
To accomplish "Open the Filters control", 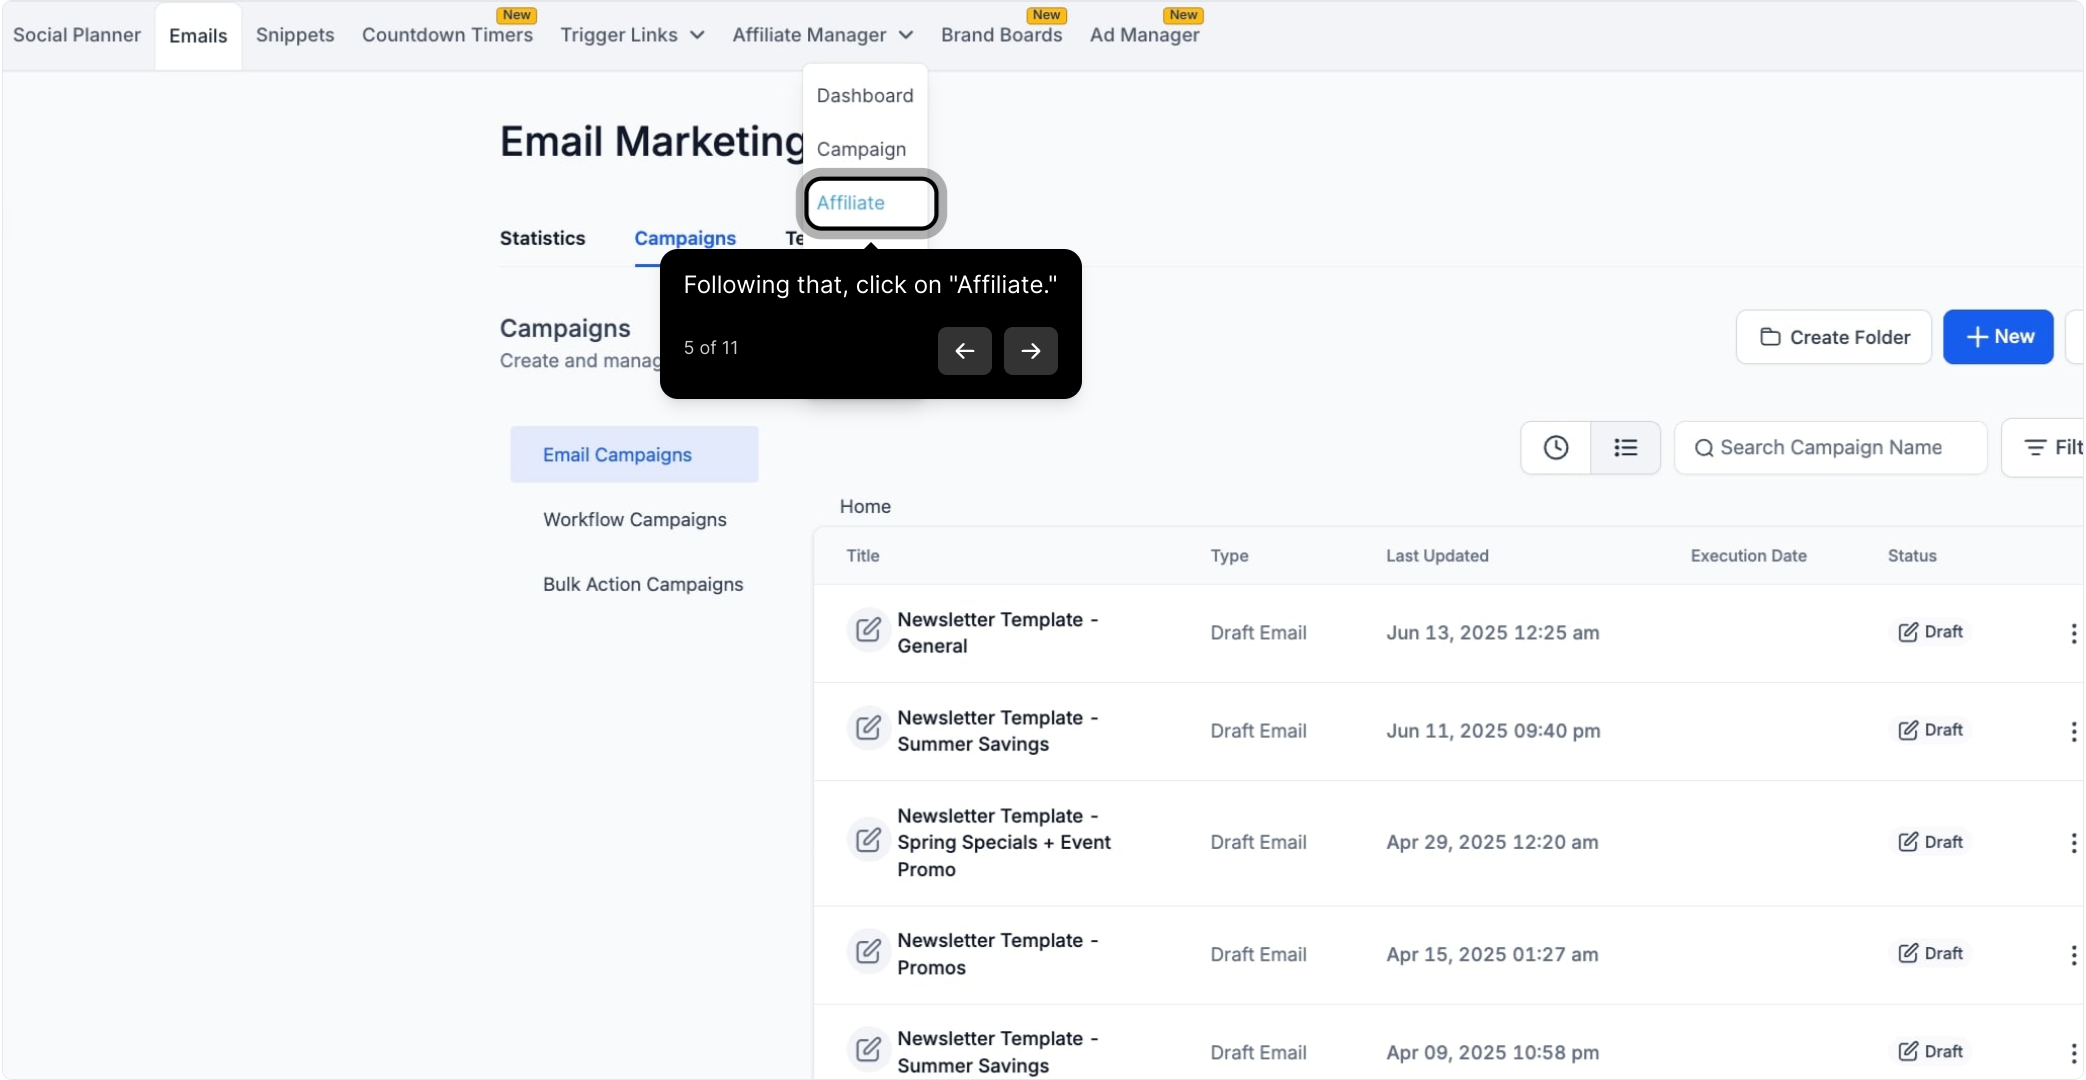I will click(x=2045, y=448).
